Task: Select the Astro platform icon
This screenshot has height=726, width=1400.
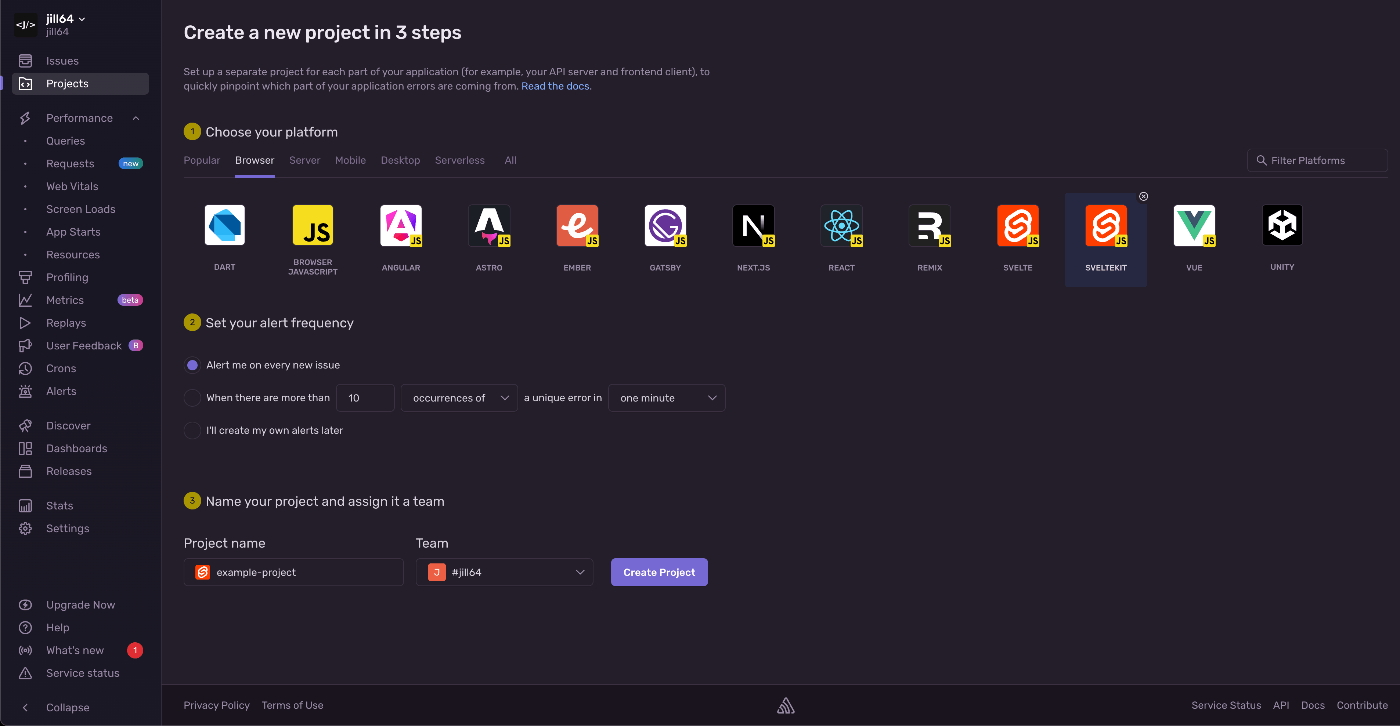Action: click(489, 225)
